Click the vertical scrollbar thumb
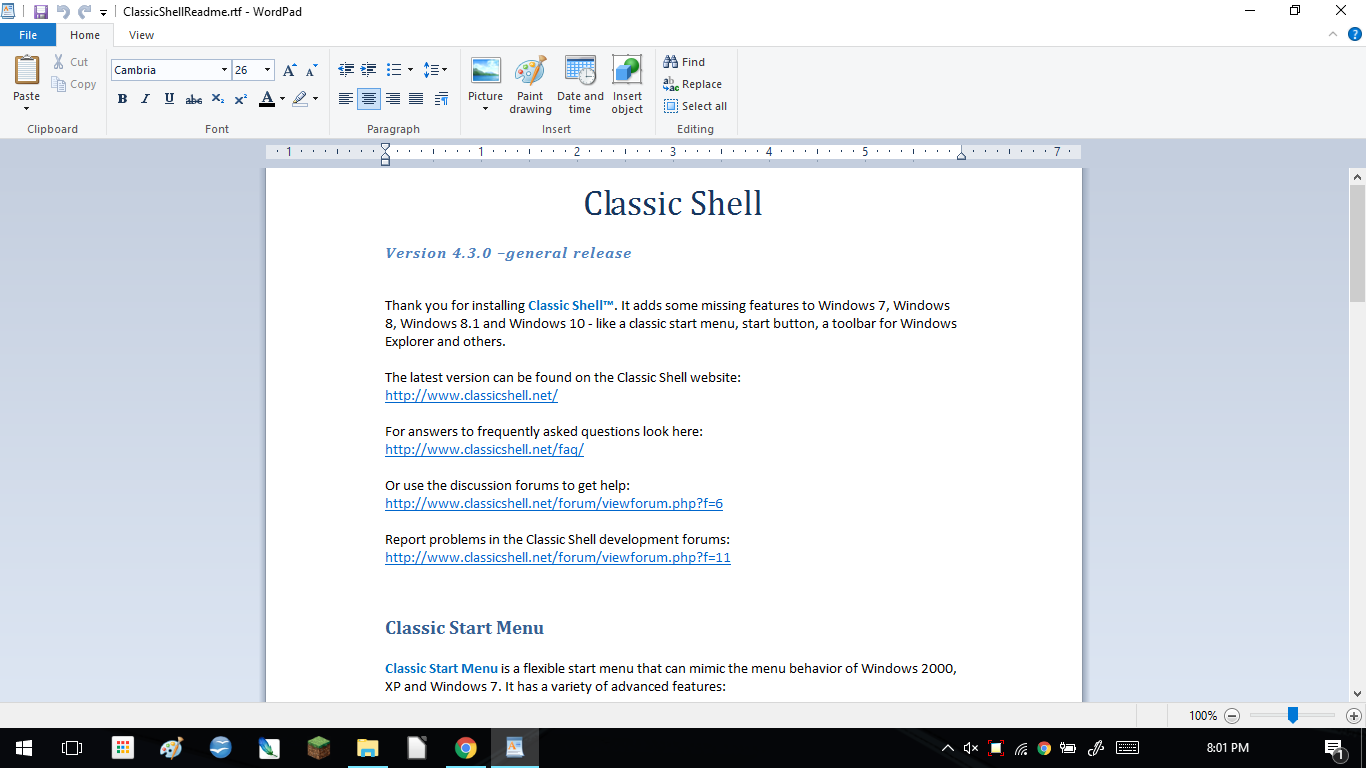The image size is (1366, 768). point(1357,243)
